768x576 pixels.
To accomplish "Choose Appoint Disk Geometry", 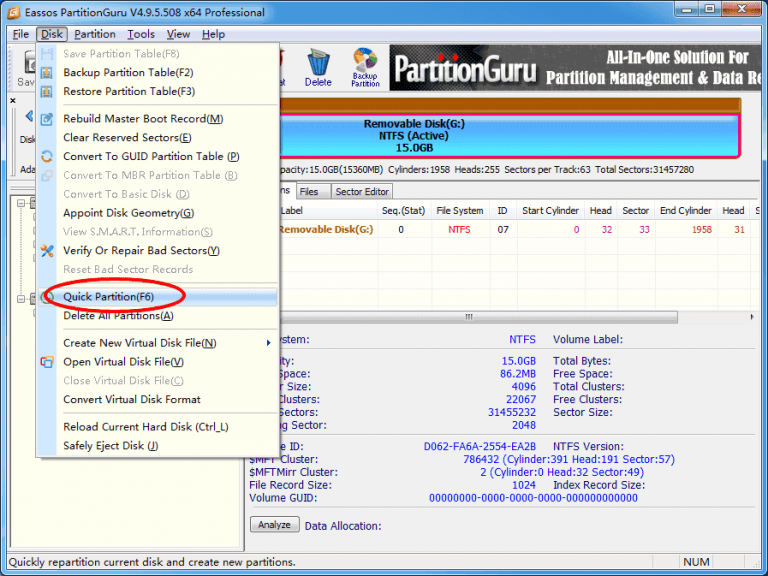I will (157, 213).
